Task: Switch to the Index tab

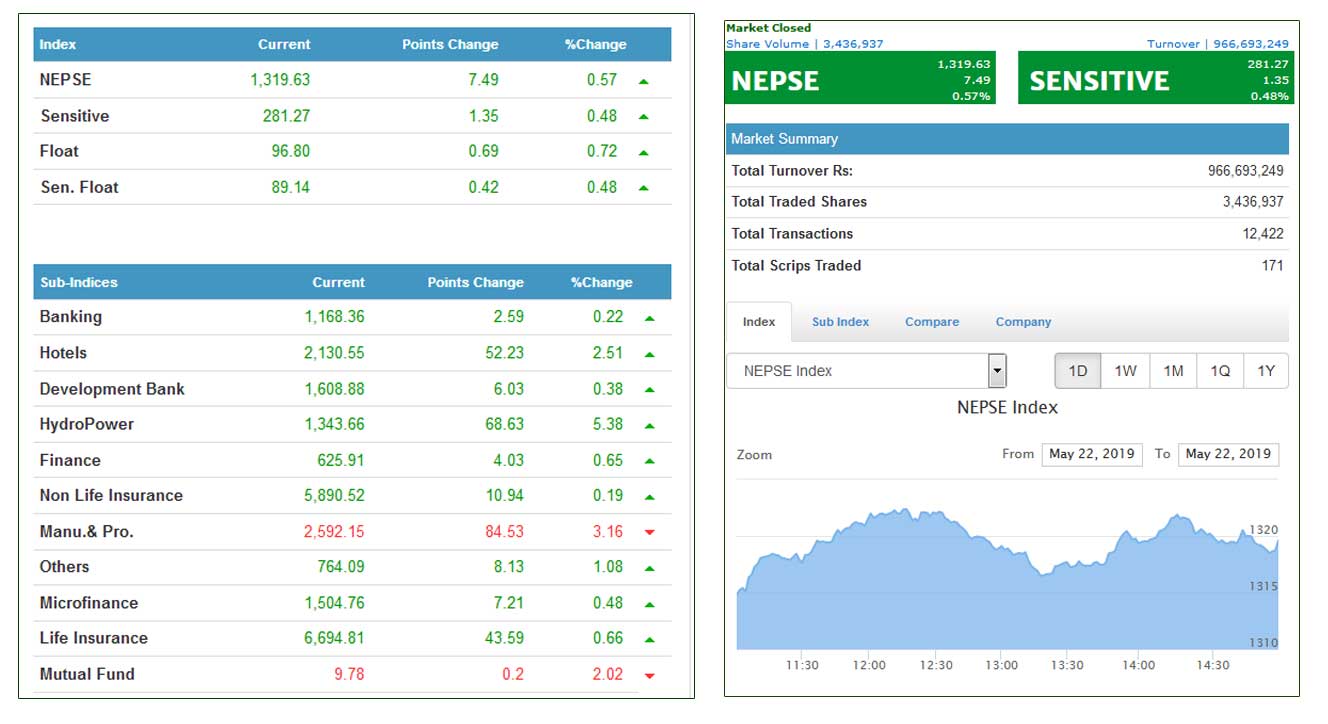Action: pos(759,322)
